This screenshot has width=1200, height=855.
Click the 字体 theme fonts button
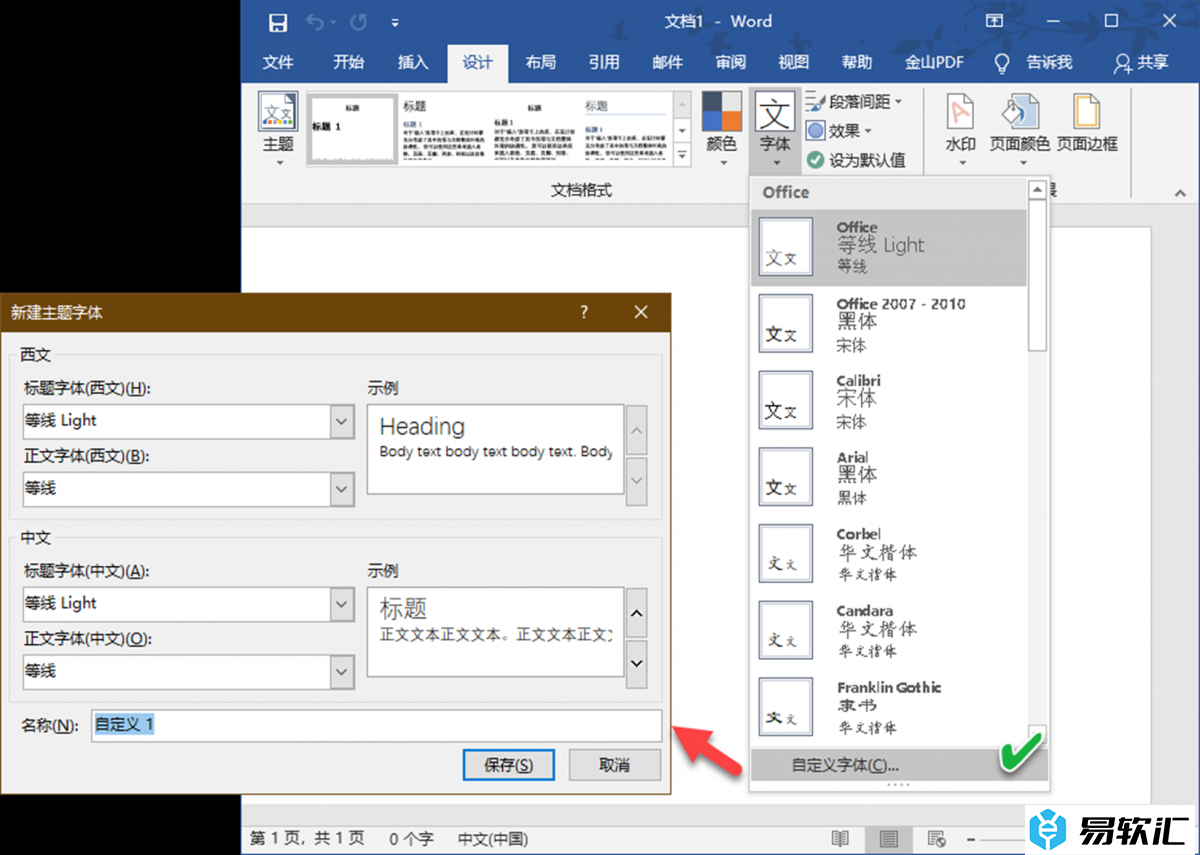pos(775,130)
